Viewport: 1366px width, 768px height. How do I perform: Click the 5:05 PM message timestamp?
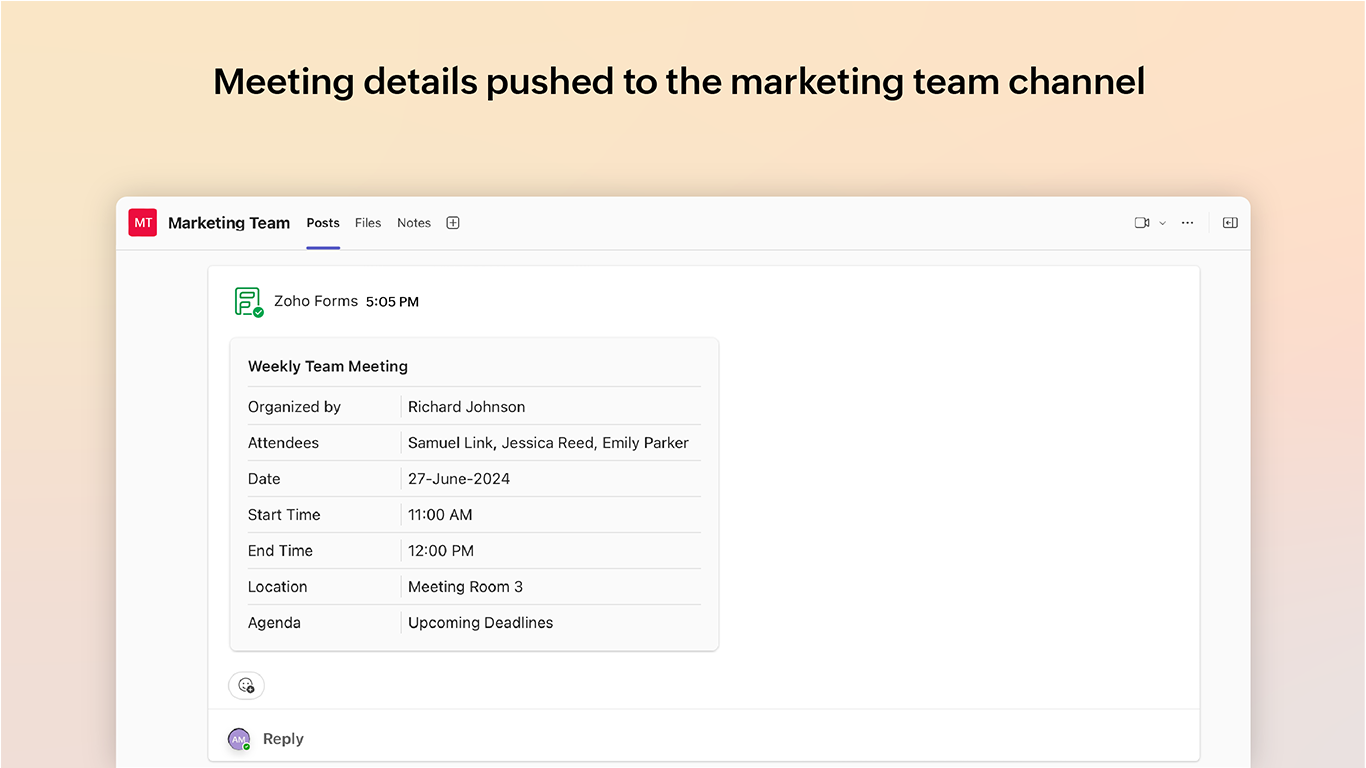coord(392,302)
